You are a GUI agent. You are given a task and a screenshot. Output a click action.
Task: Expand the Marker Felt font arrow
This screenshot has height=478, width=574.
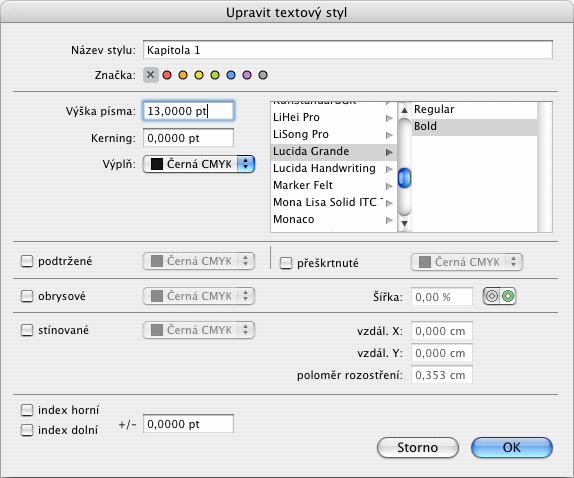click(389, 186)
